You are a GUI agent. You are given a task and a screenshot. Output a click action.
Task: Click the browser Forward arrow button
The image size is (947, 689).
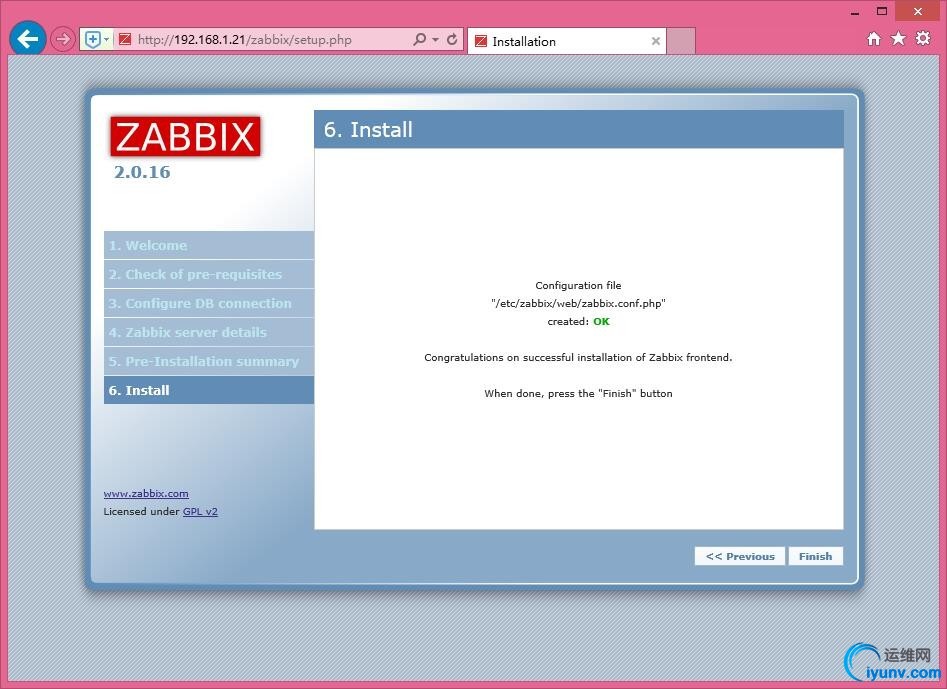(x=62, y=40)
